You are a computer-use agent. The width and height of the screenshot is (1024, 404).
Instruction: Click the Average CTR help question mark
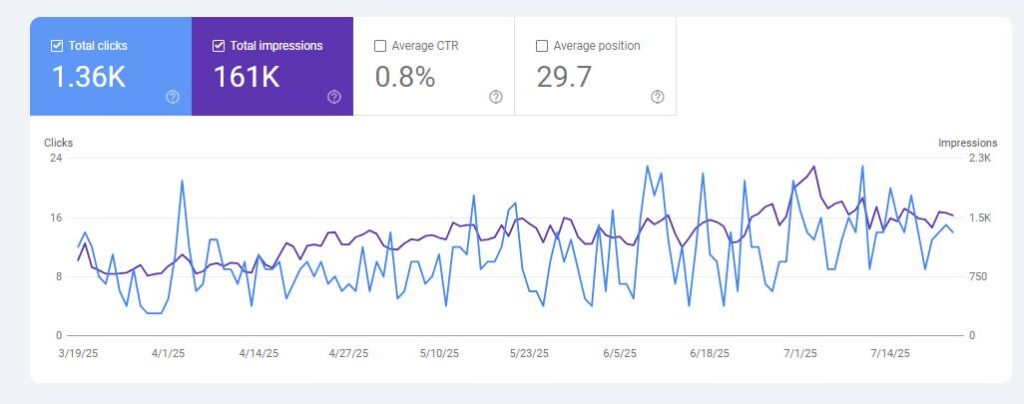pyautogui.click(x=496, y=97)
